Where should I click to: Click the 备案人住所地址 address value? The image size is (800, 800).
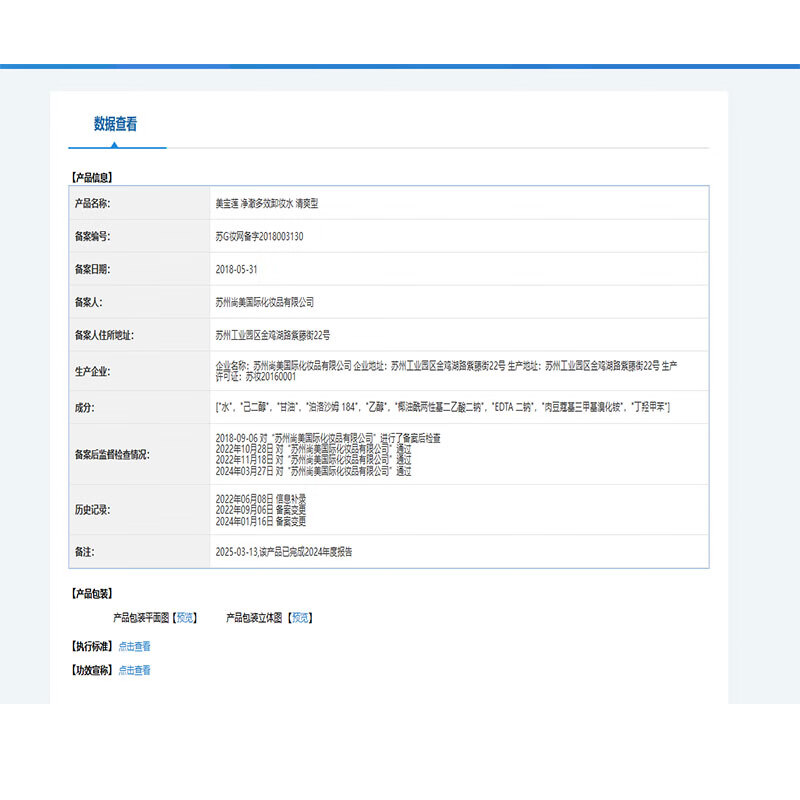(x=272, y=335)
